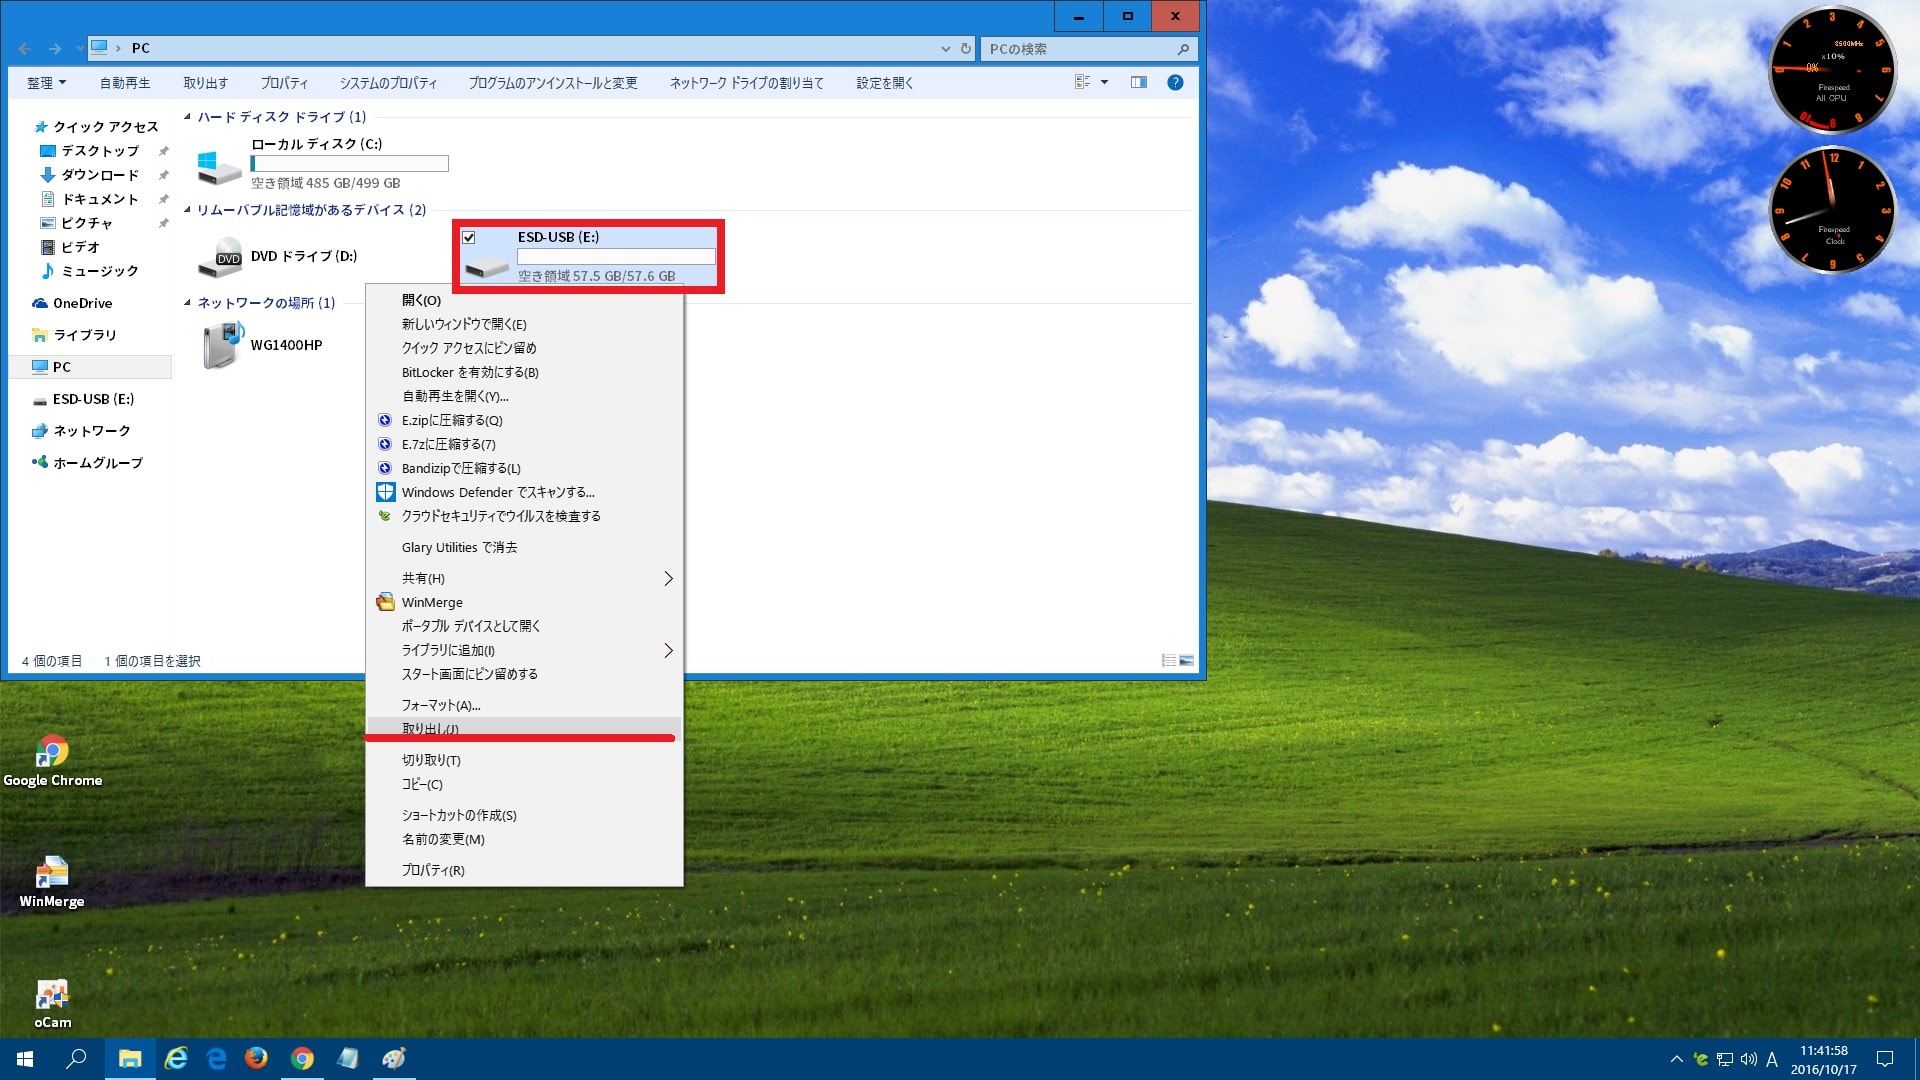The width and height of the screenshot is (1920, 1080).
Task: Click the taskbar search magnifier
Action: [x=76, y=1059]
